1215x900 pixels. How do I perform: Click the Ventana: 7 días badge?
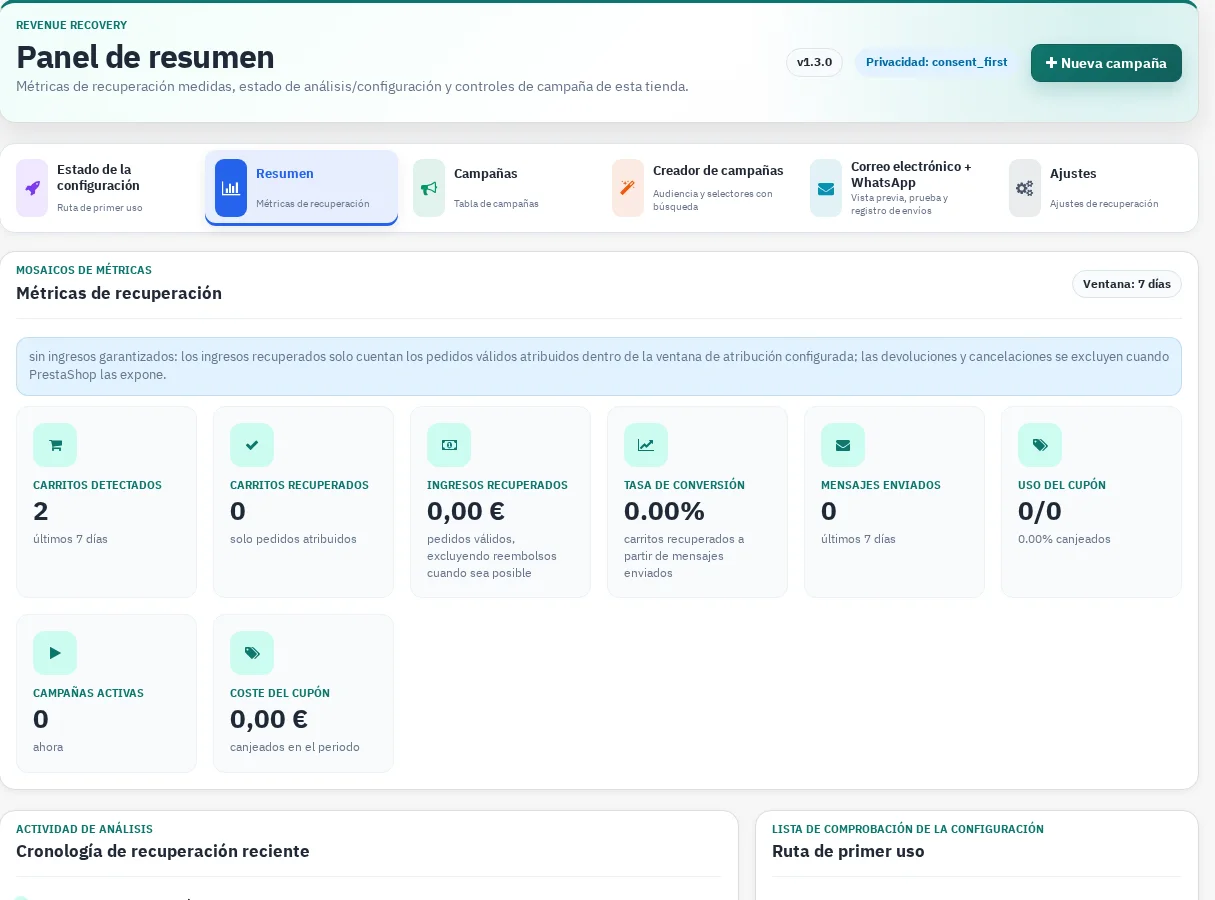tap(1127, 284)
